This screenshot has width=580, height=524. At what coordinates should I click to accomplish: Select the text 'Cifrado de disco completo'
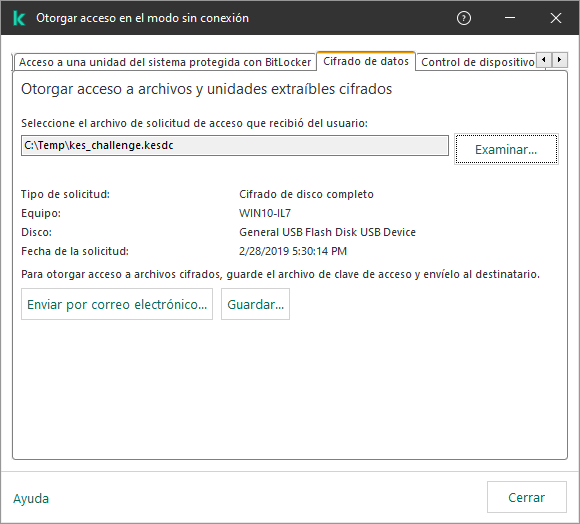306,194
